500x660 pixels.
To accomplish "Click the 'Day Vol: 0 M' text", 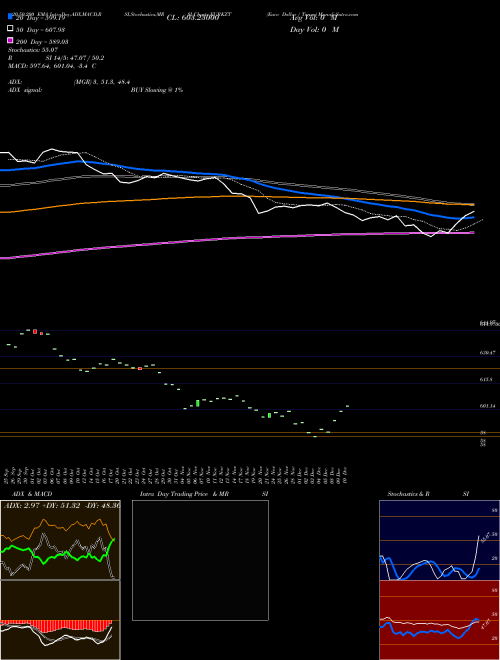I will (314, 30).
